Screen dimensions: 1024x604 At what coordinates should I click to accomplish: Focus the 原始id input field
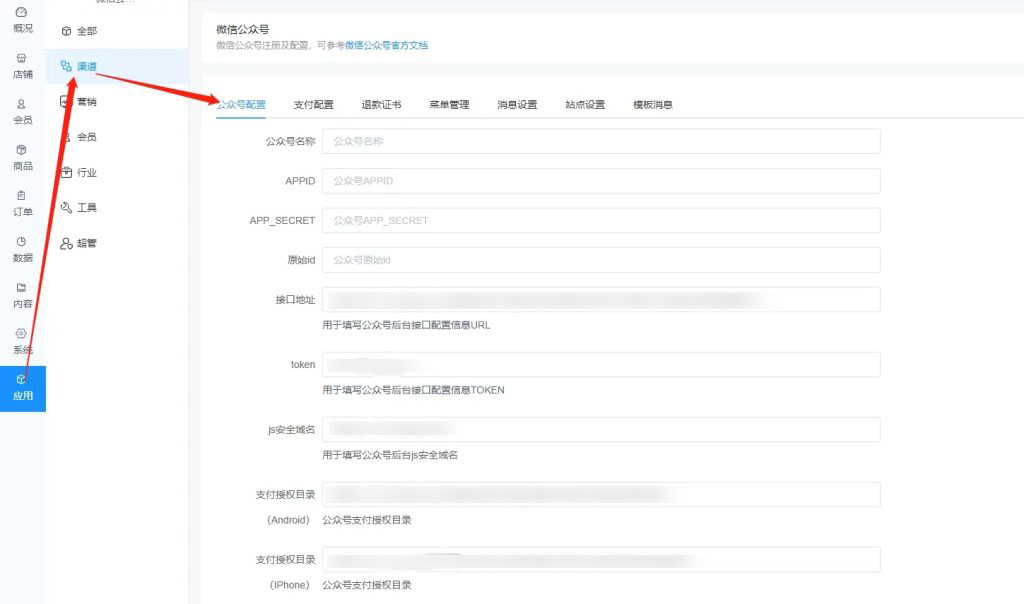[x=601, y=260]
